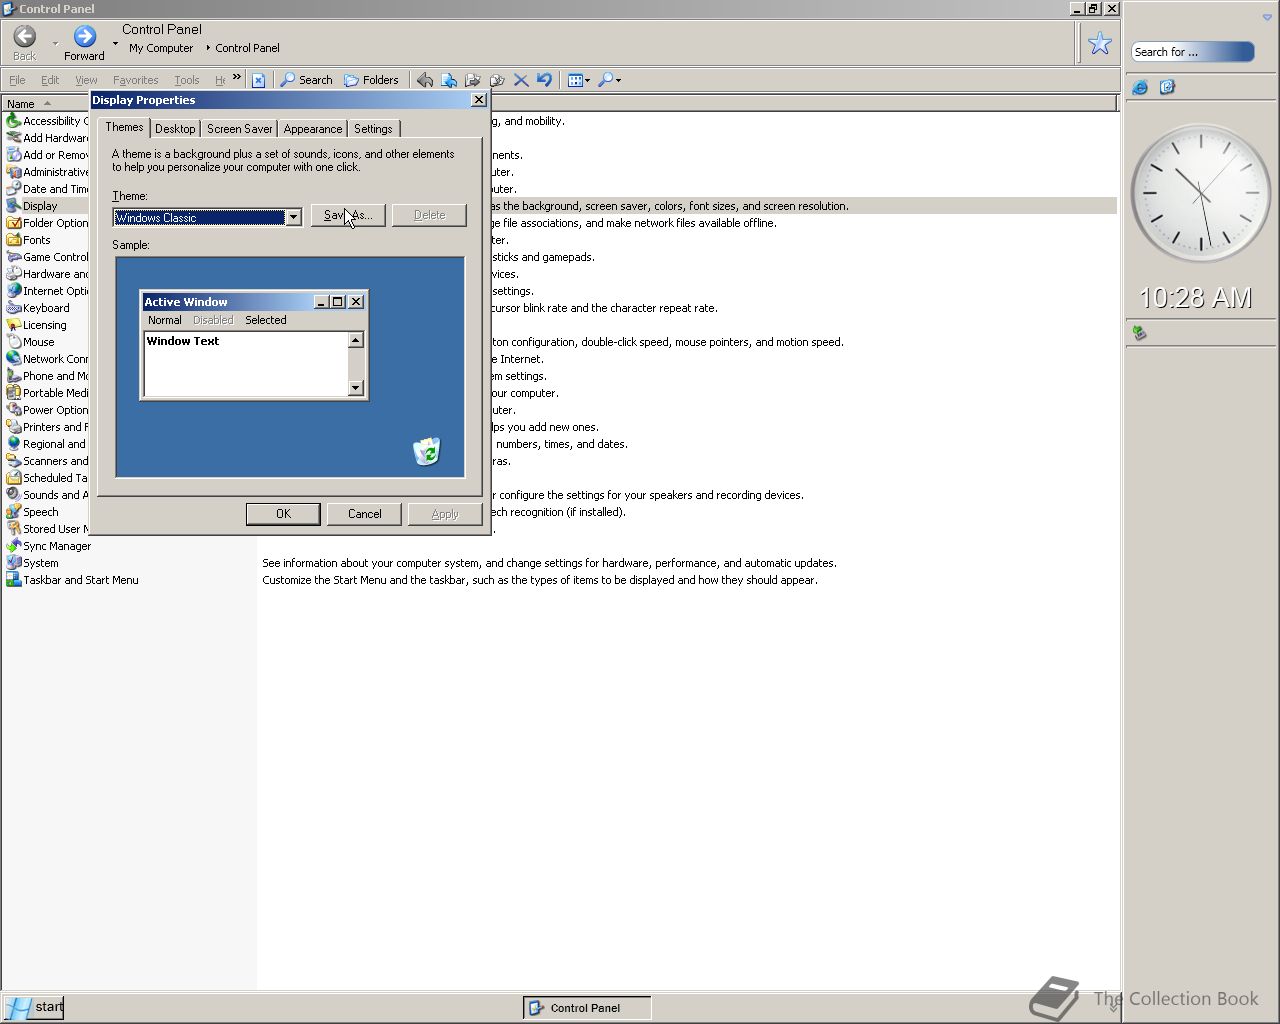Select the Themes tab
Image resolution: width=1280 pixels, height=1024 pixels.
124,127
